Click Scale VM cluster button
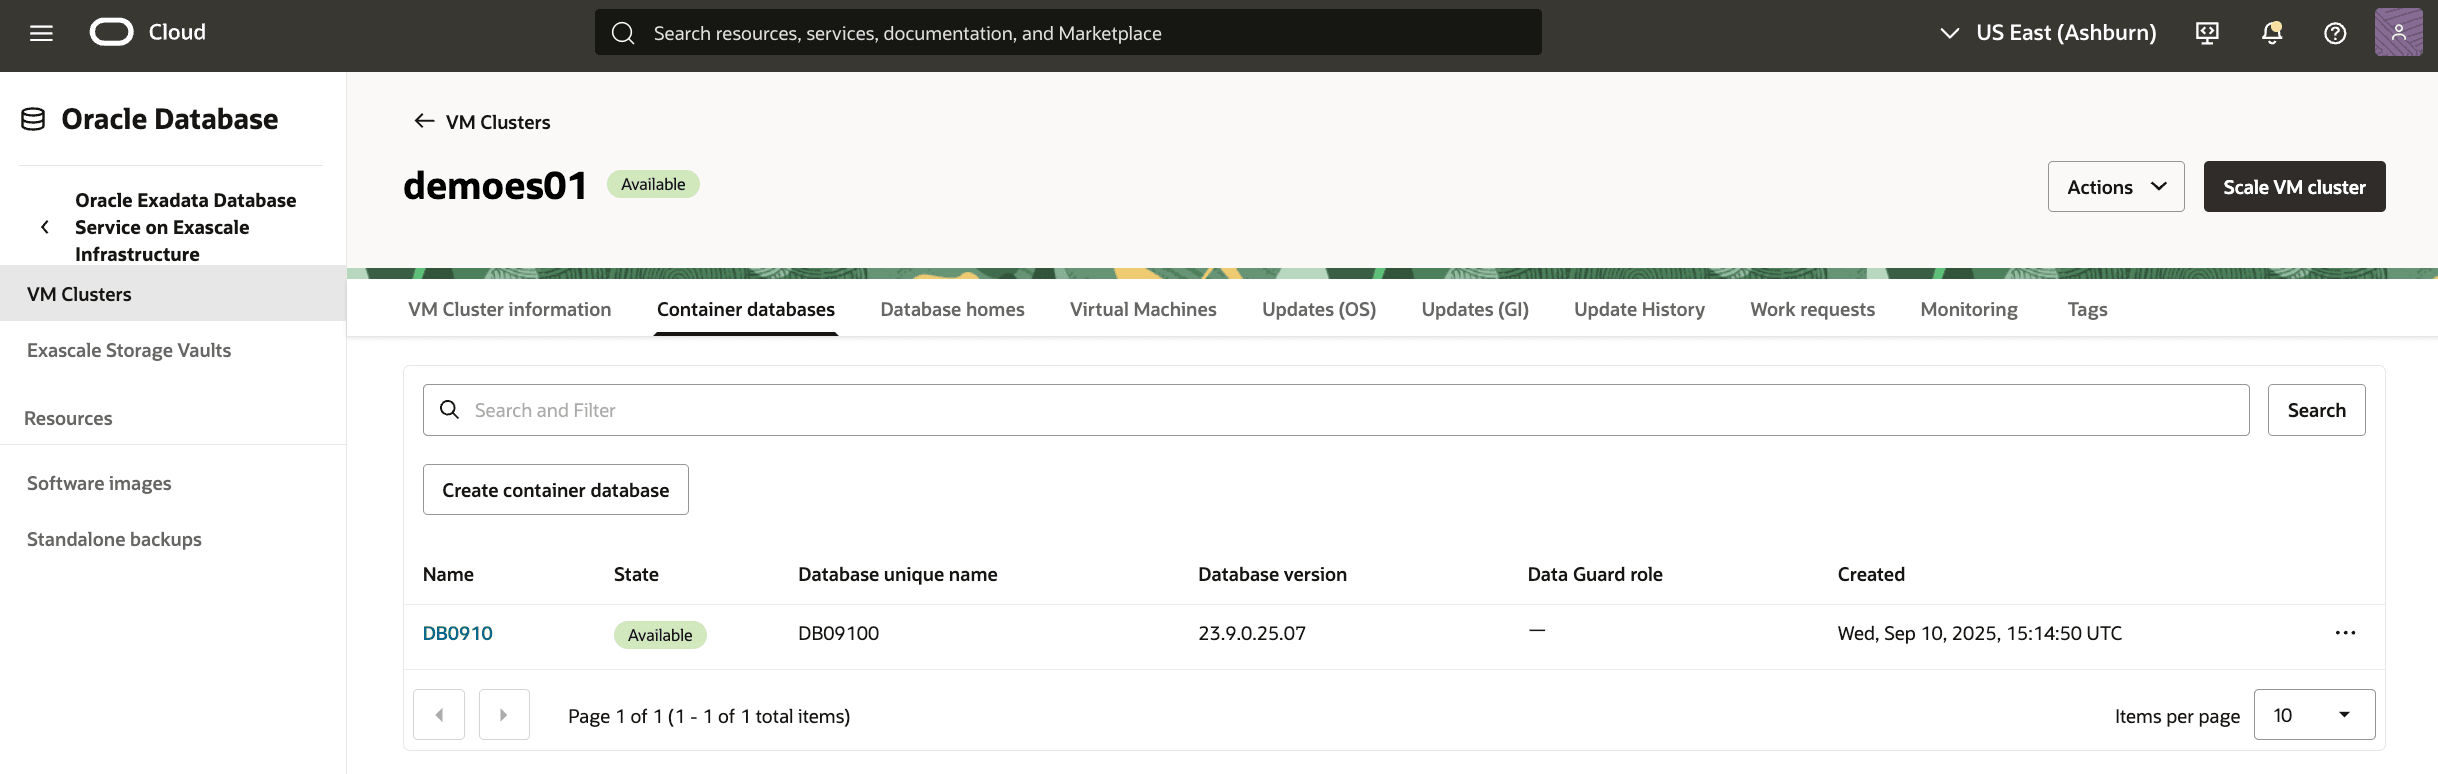The width and height of the screenshot is (2438, 774). (x=2294, y=187)
